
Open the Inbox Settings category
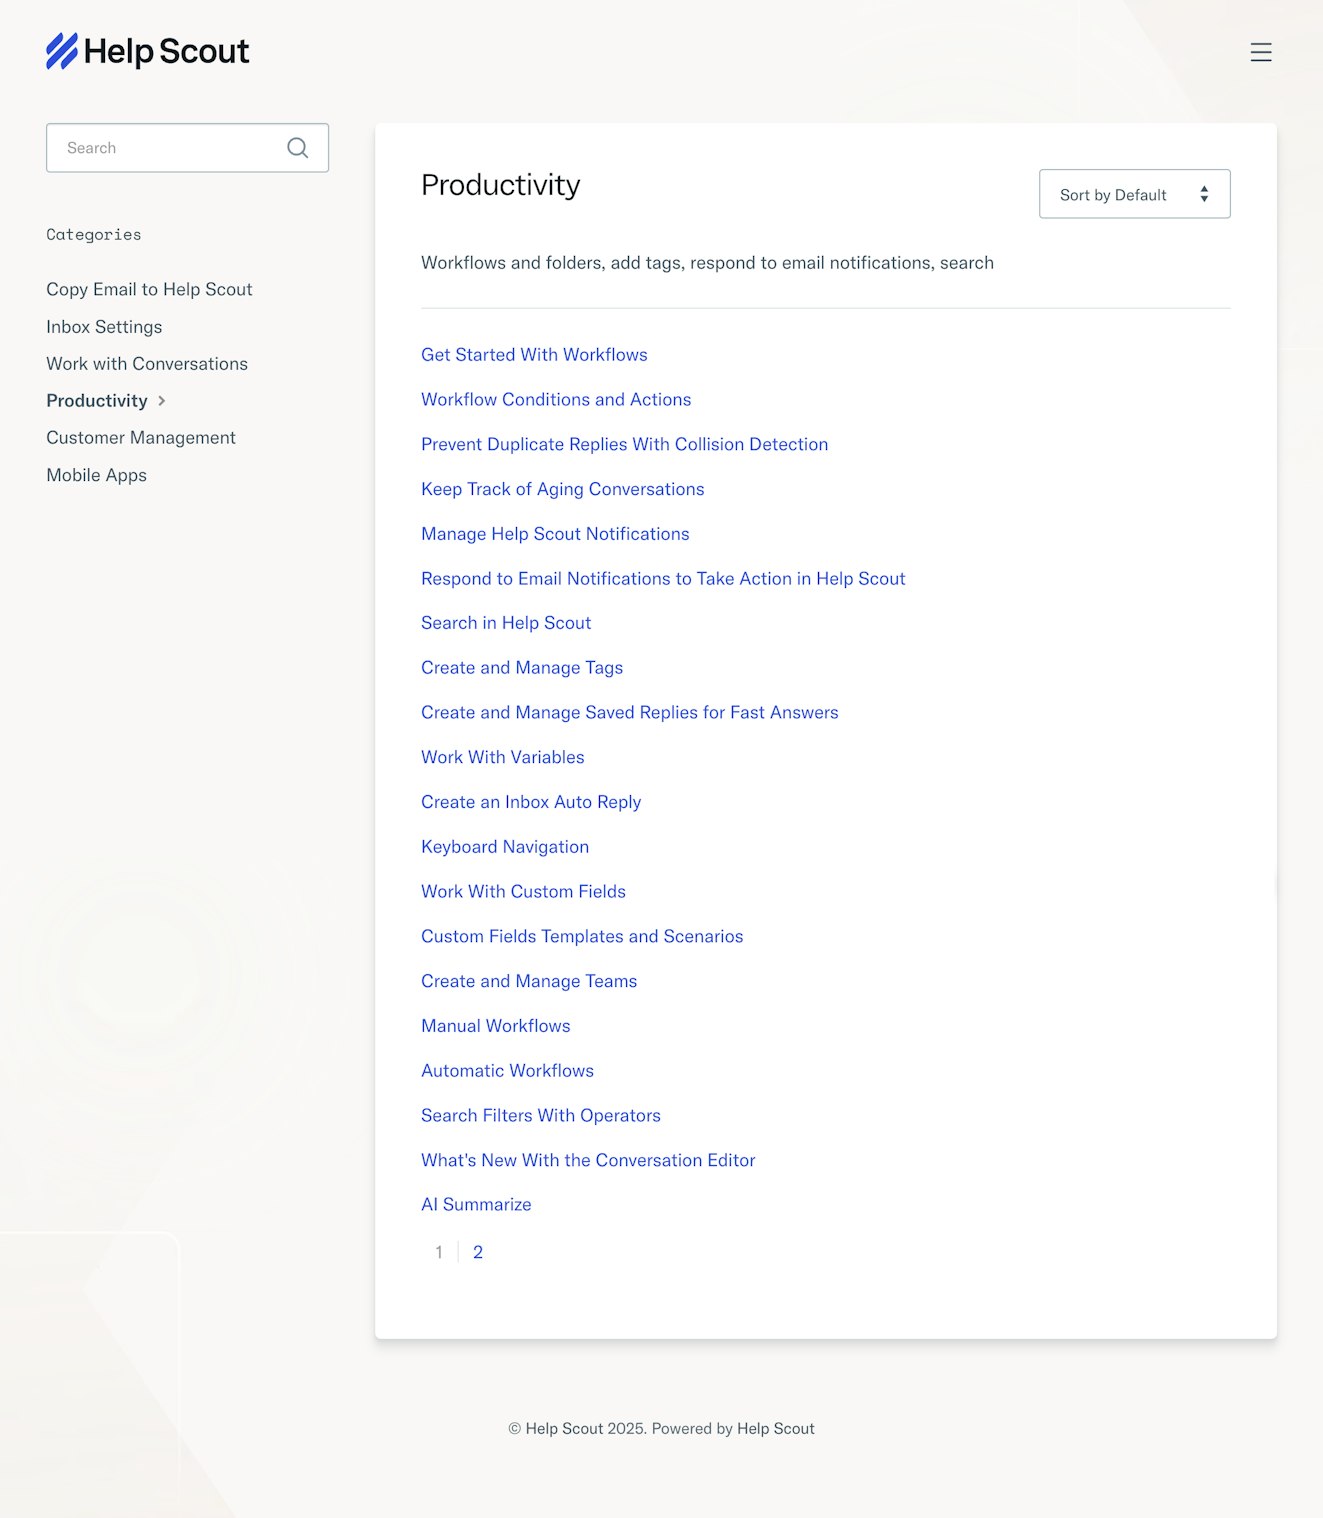[104, 327]
